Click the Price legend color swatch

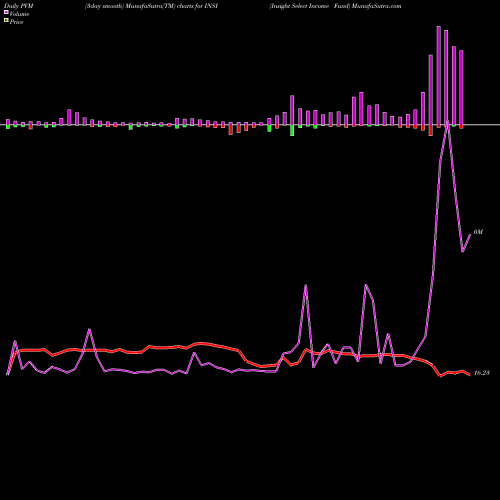click(x=6, y=21)
